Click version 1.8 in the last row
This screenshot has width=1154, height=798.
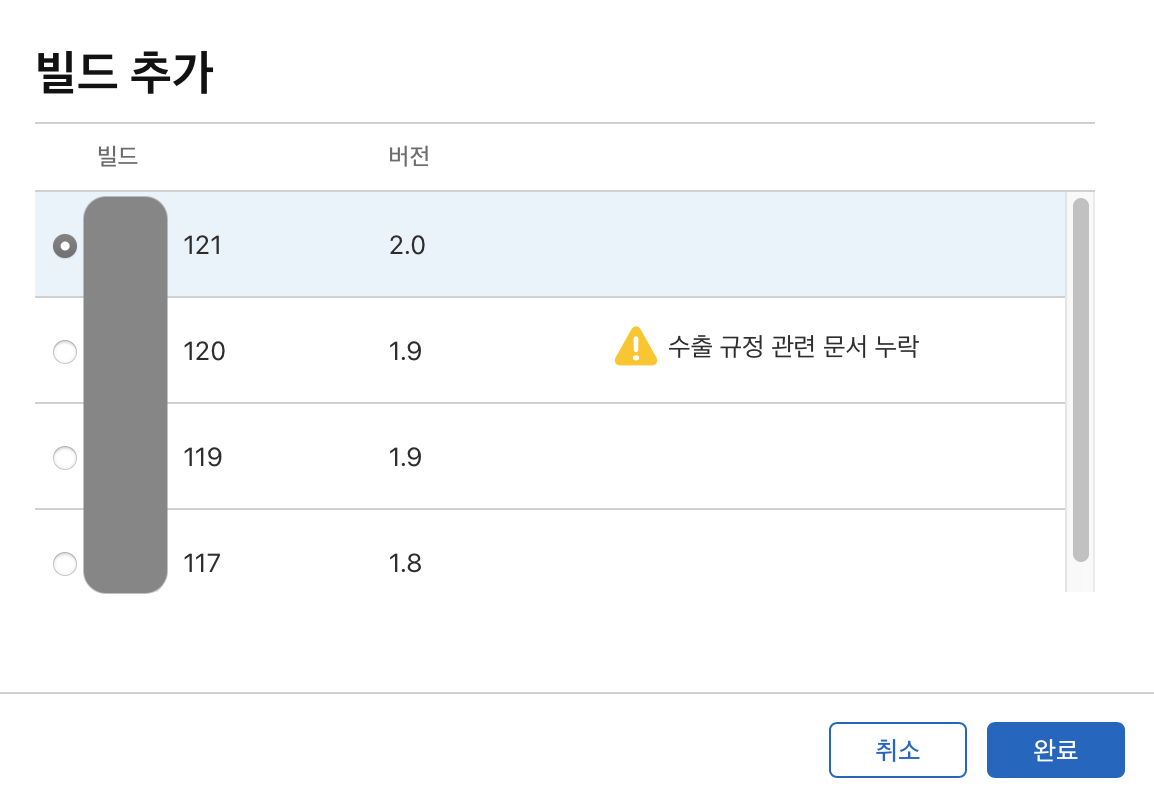(x=405, y=563)
